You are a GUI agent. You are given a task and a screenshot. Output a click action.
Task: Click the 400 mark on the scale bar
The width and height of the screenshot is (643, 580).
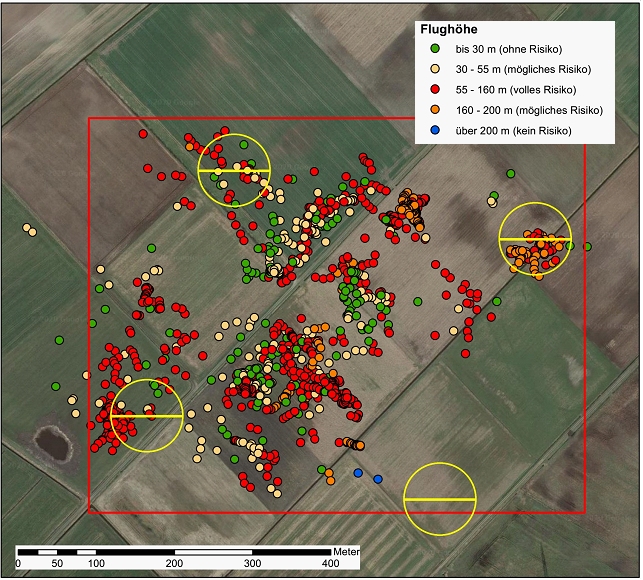(x=331, y=564)
